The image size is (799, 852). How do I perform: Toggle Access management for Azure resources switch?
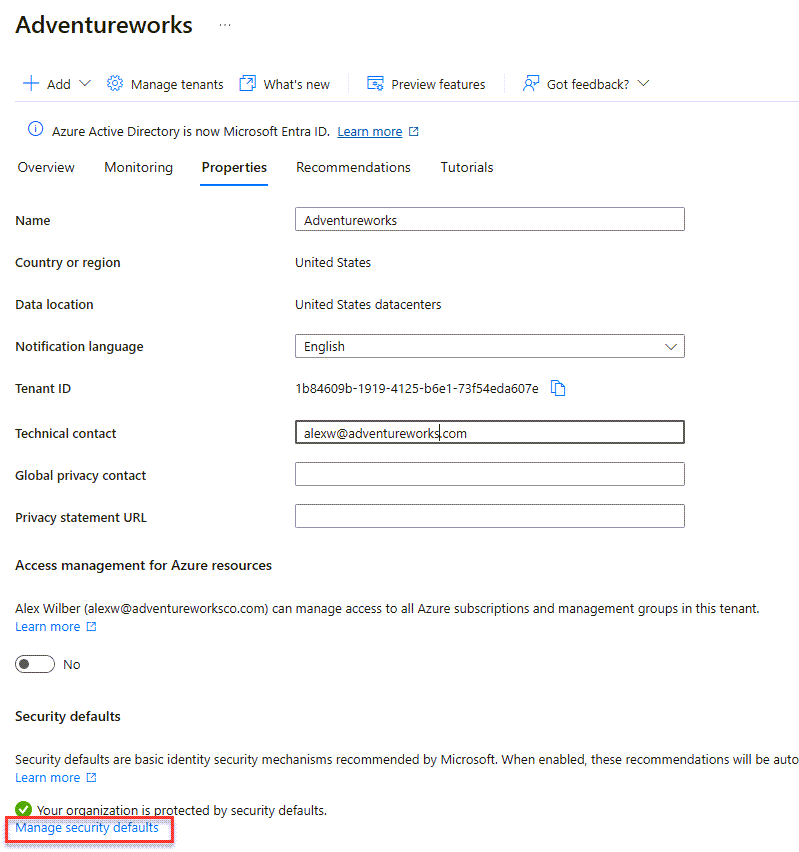[35, 664]
